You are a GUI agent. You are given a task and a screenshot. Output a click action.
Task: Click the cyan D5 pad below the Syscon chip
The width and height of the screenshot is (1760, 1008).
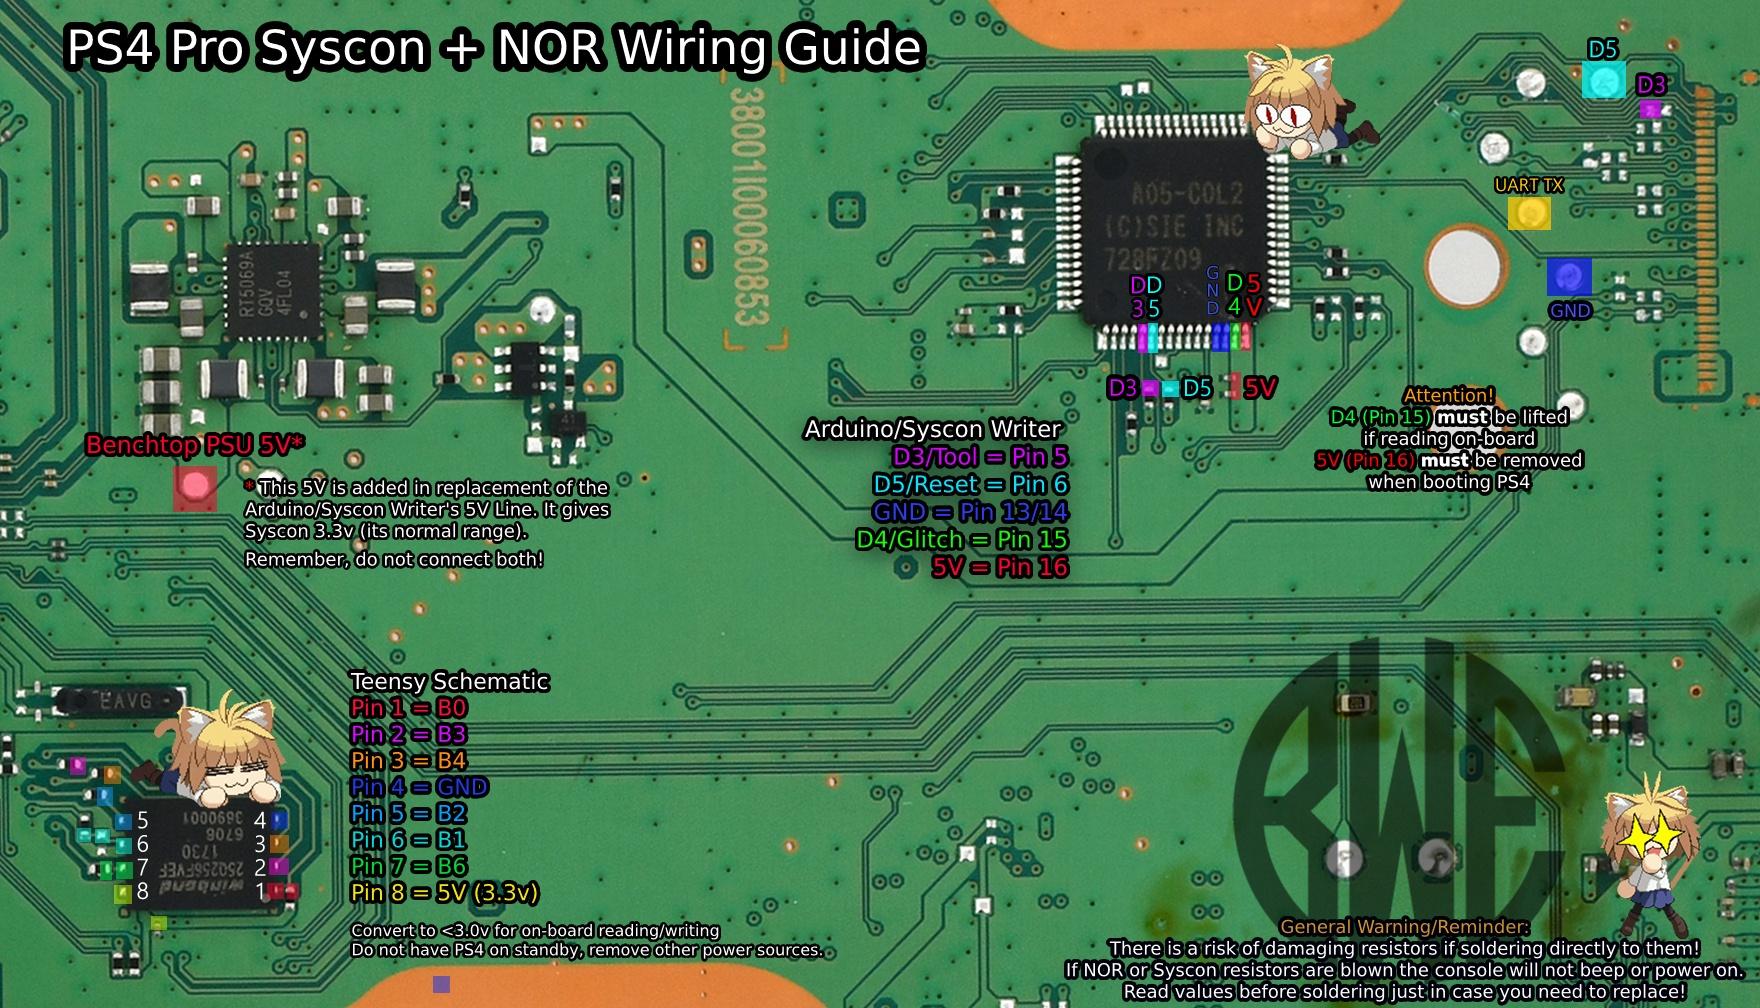[x=1170, y=388]
